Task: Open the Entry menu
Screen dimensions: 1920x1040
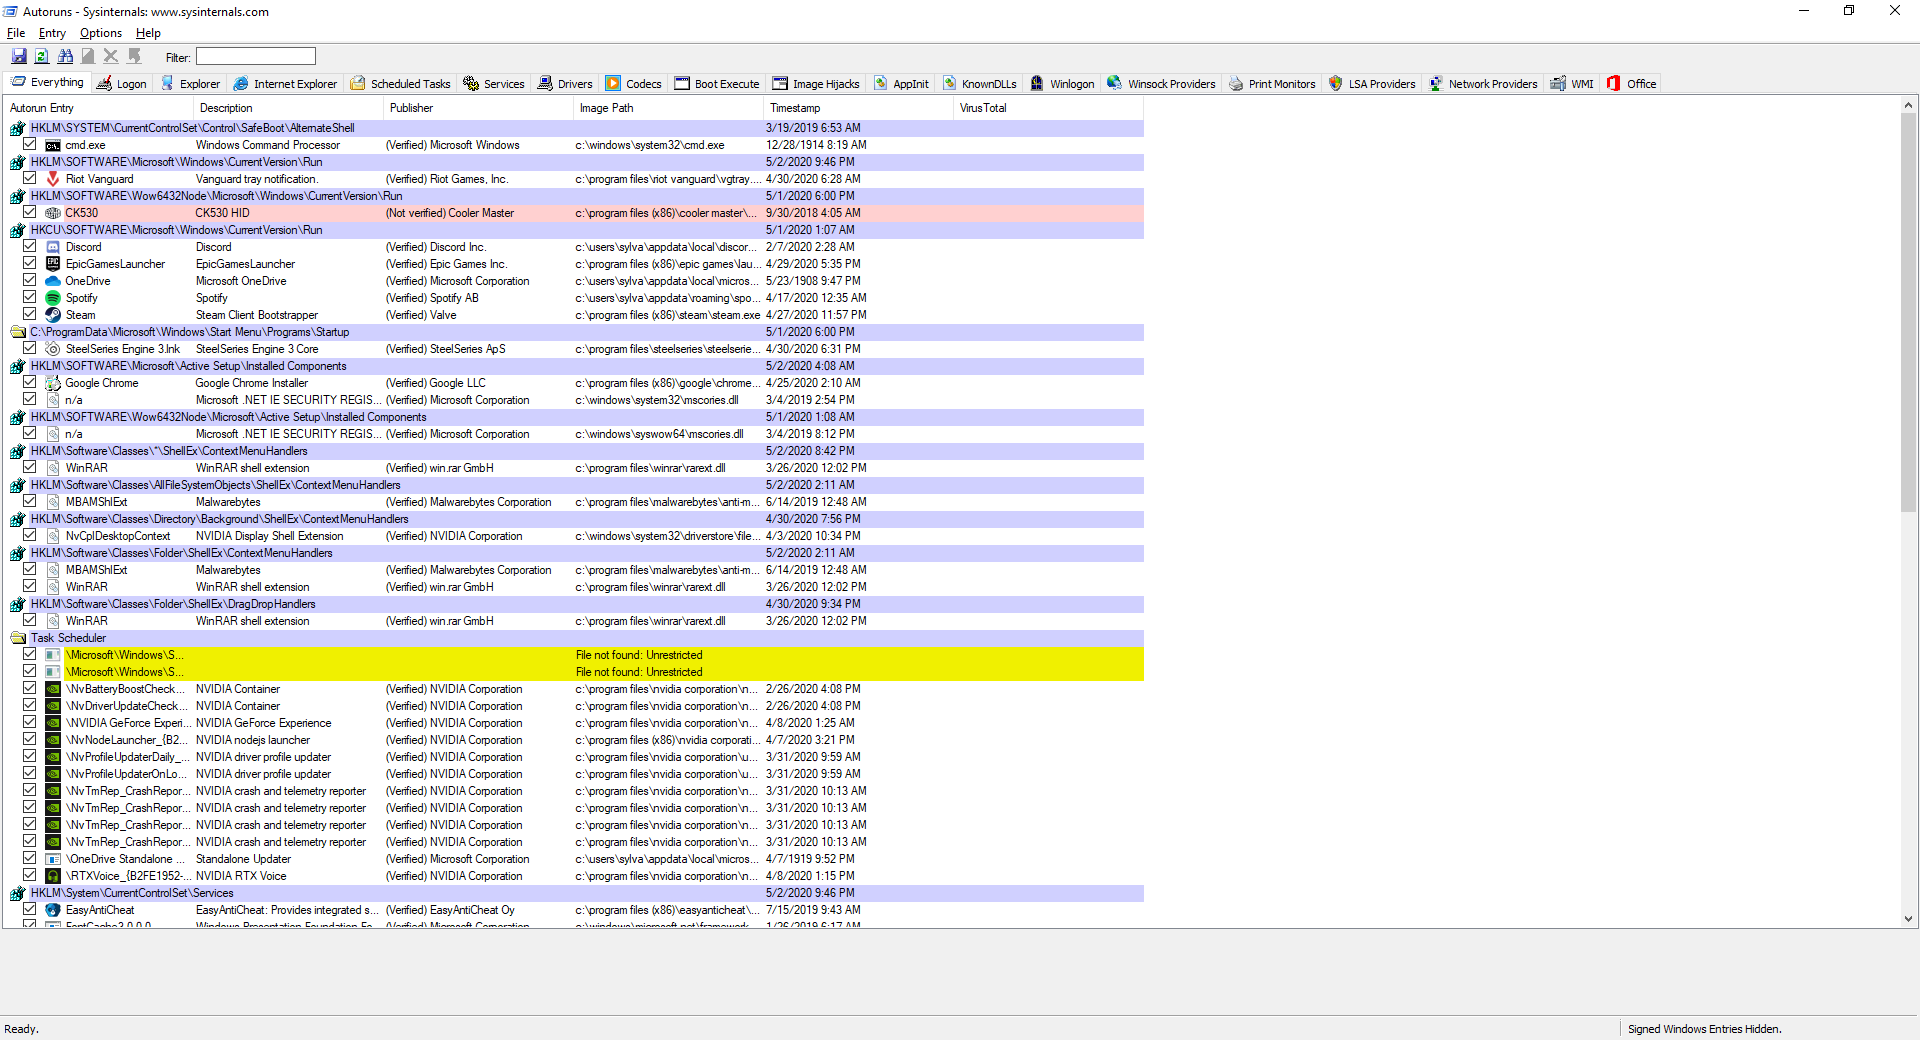Action: coord(52,33)
